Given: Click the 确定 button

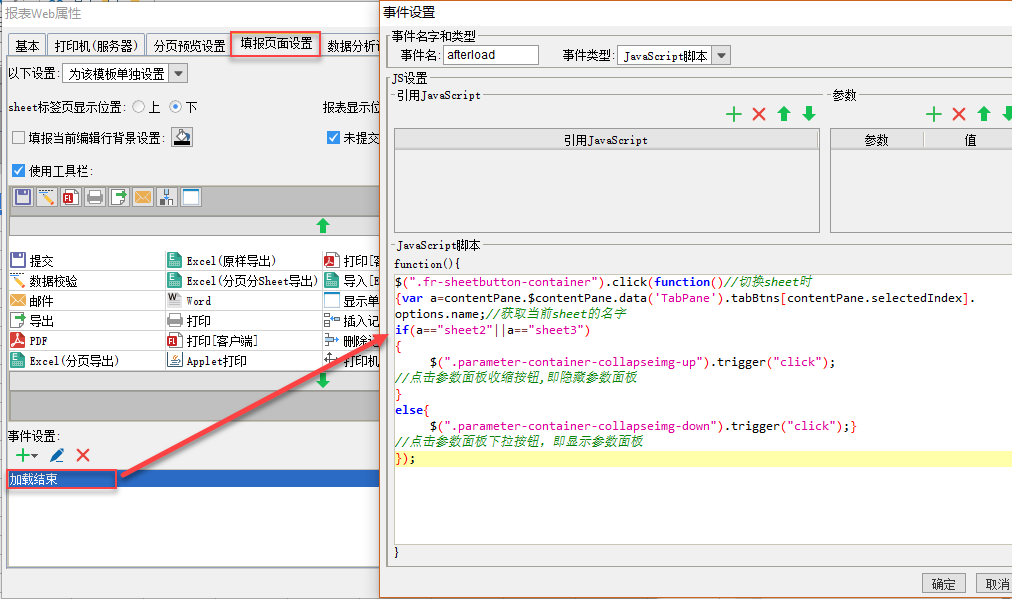Looking at the screenshot, I should 944,584.
